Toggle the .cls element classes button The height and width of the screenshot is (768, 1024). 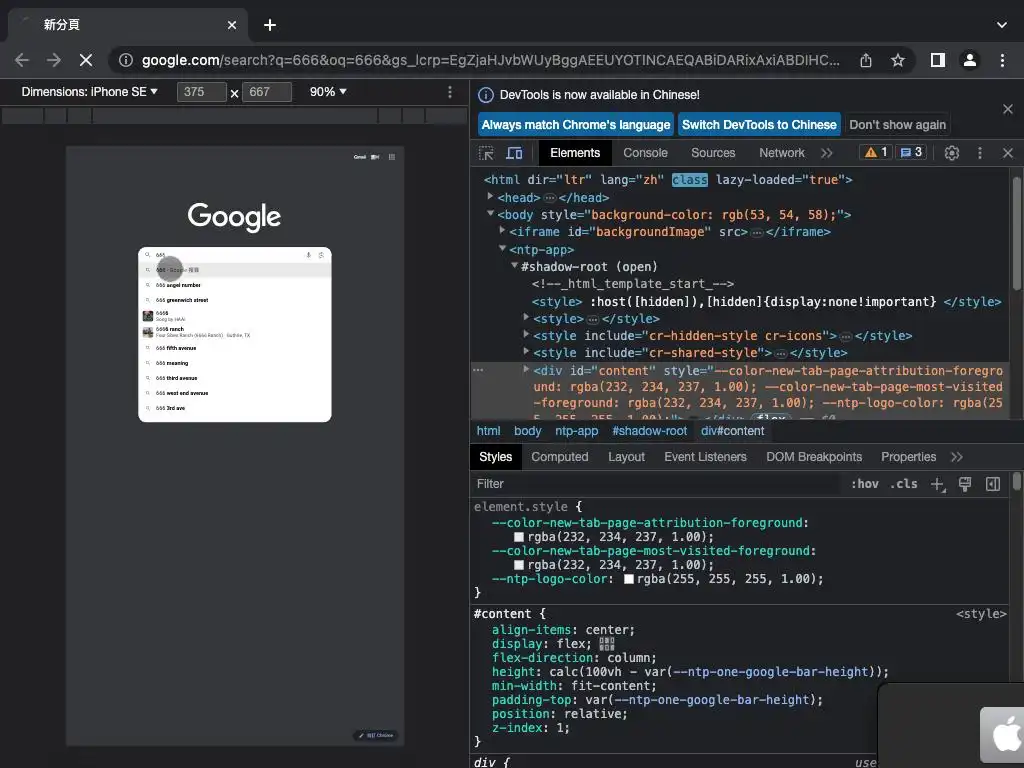coord(904,484)
